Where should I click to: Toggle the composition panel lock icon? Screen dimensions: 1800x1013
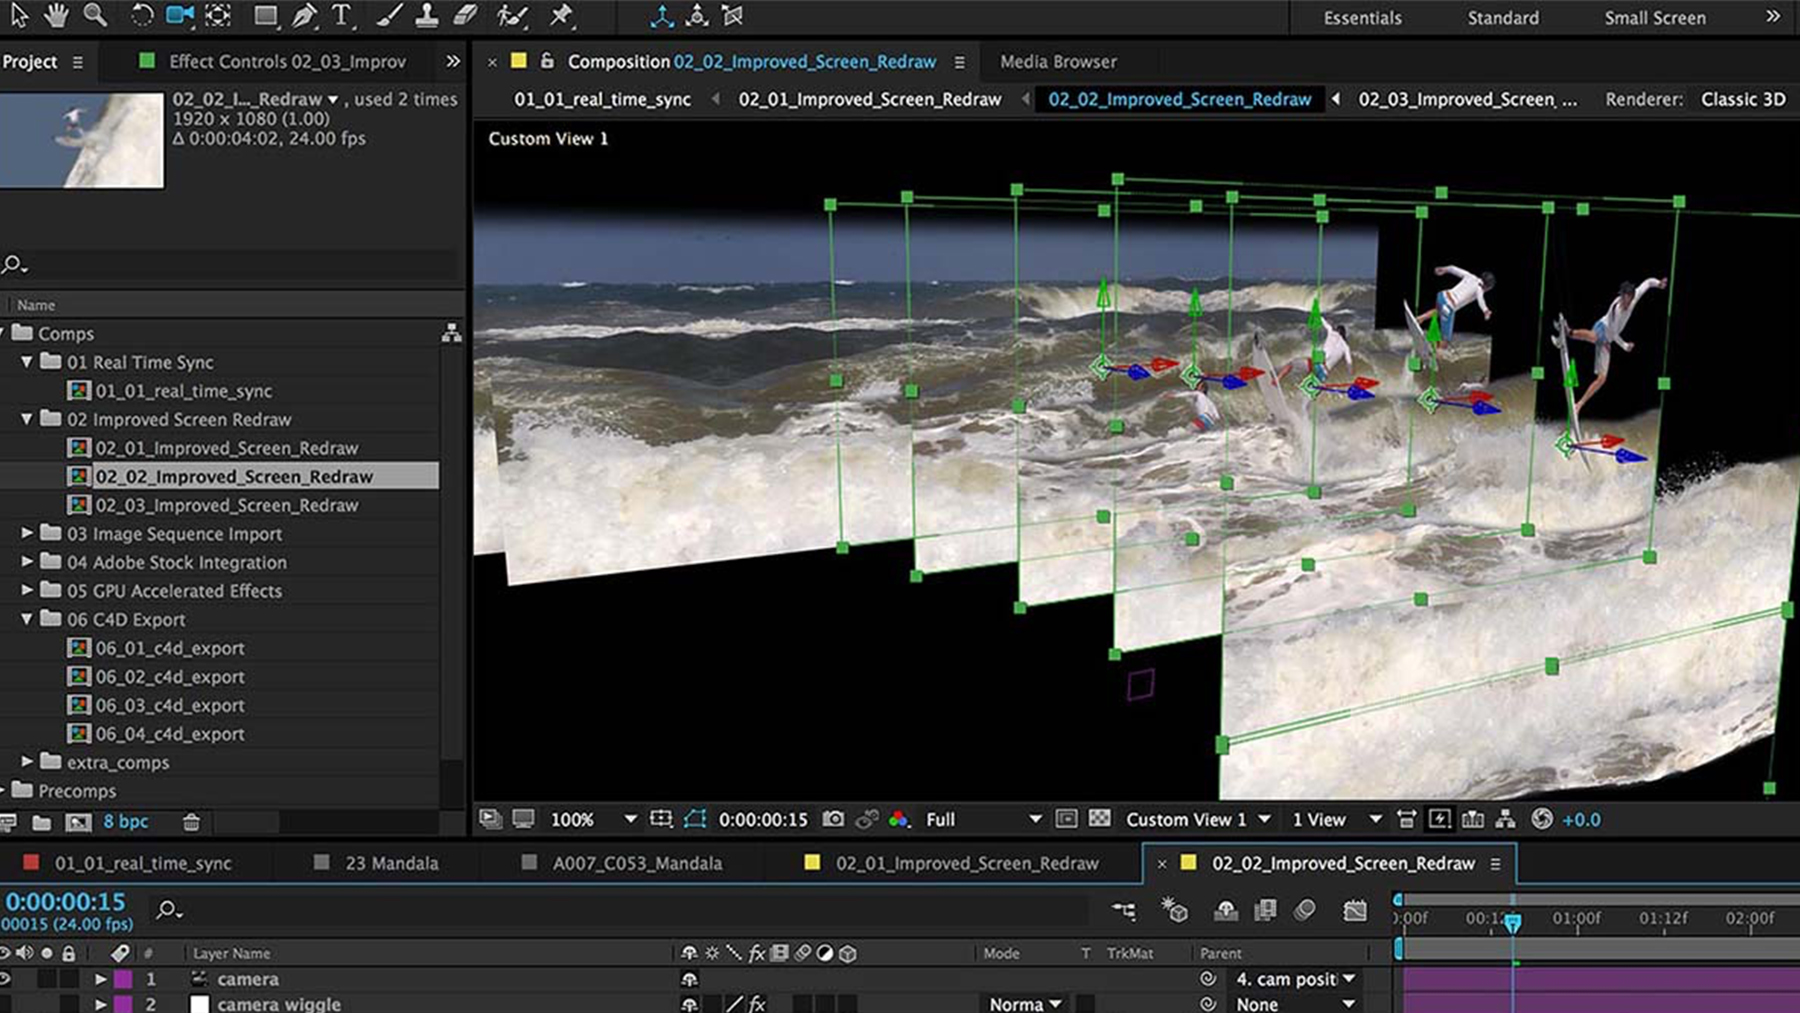(x=547, y=61)
